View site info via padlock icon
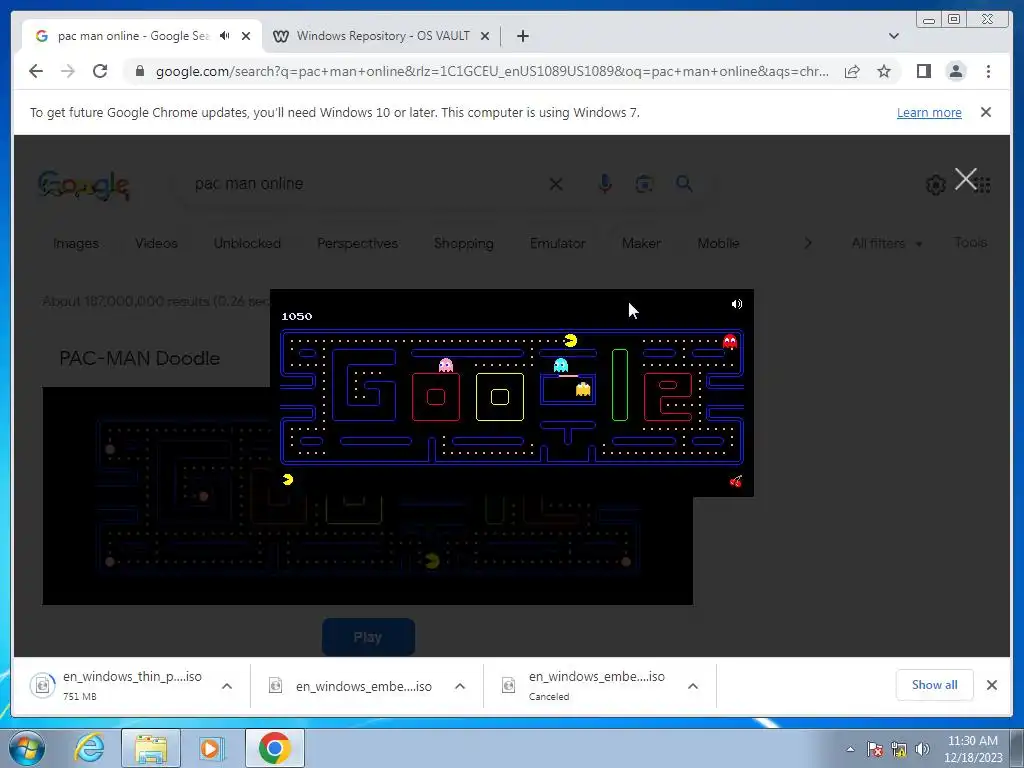 coord(139,71)
